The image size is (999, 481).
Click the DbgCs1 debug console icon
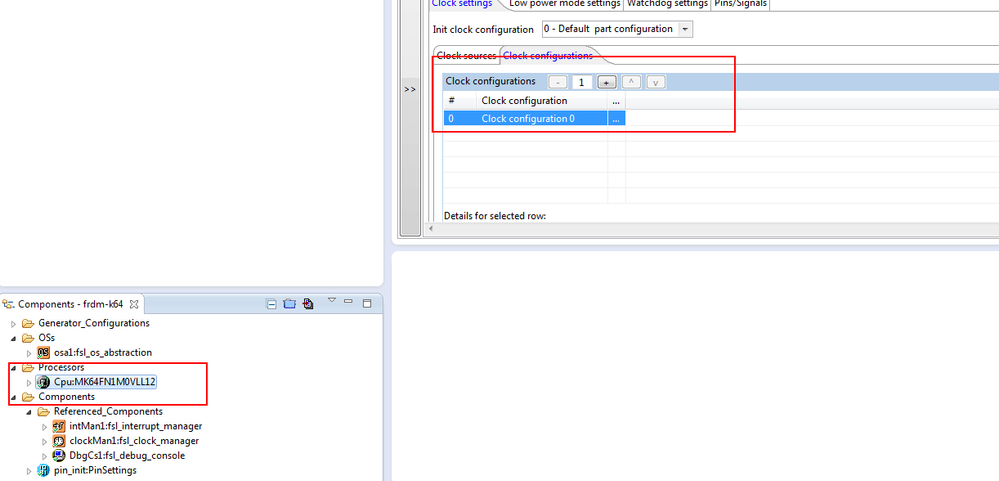tap(59, 456)
